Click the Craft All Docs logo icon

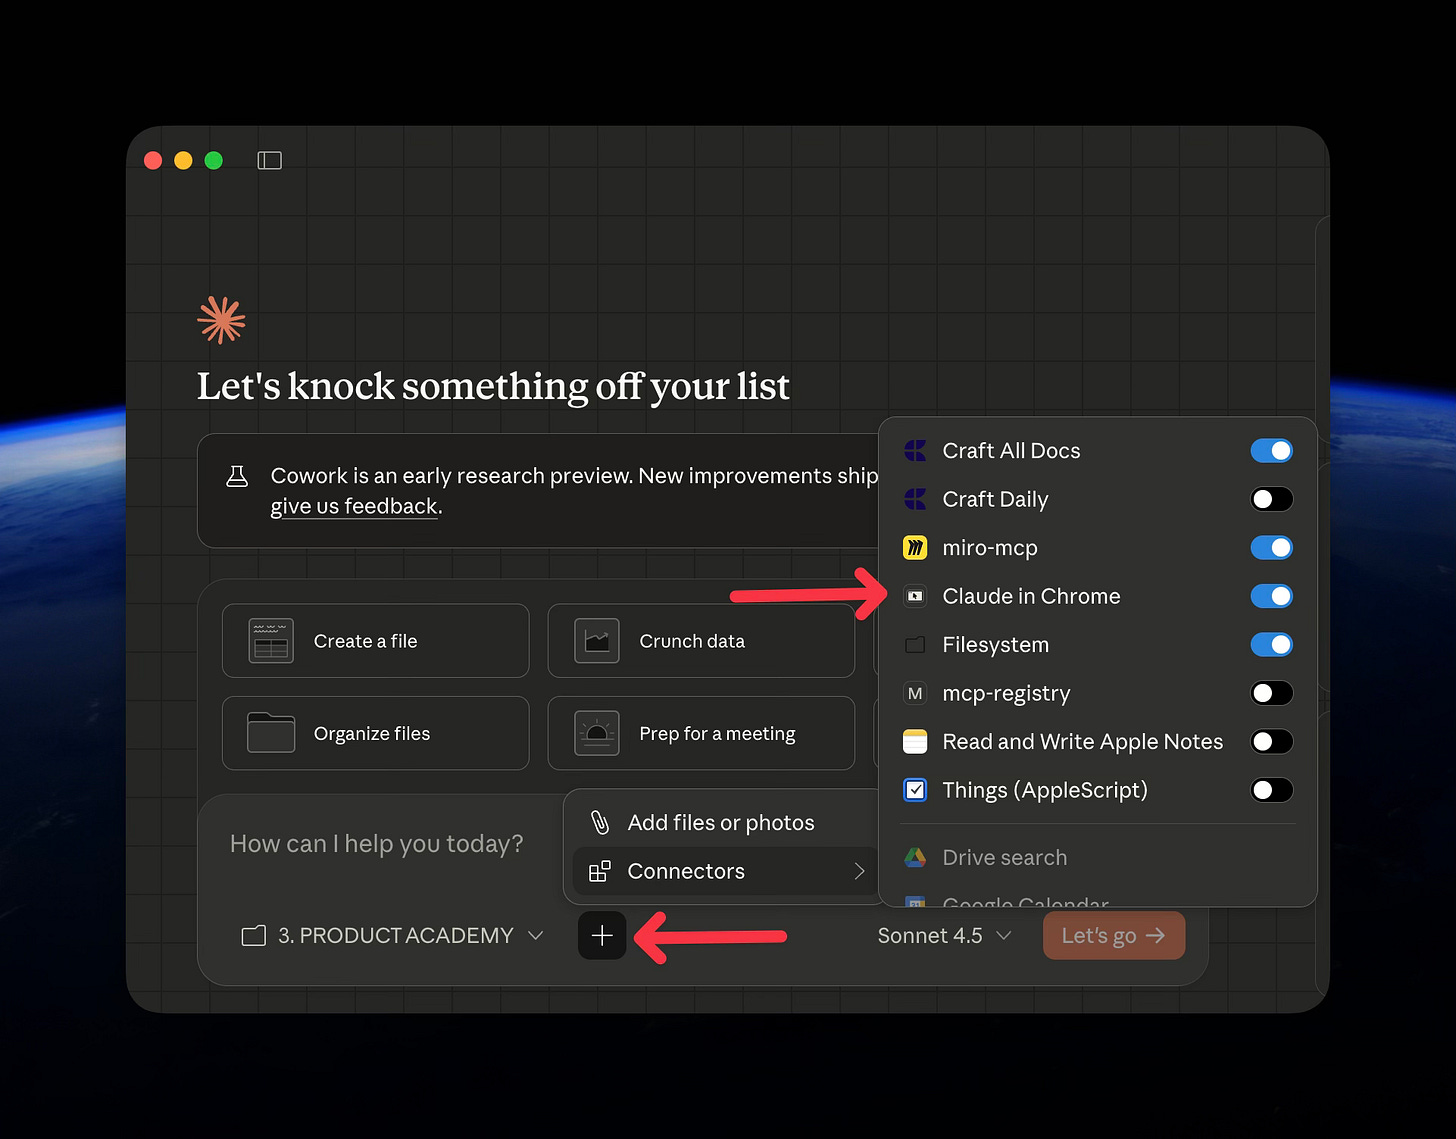pyautogui.click(x=915, y=451)
